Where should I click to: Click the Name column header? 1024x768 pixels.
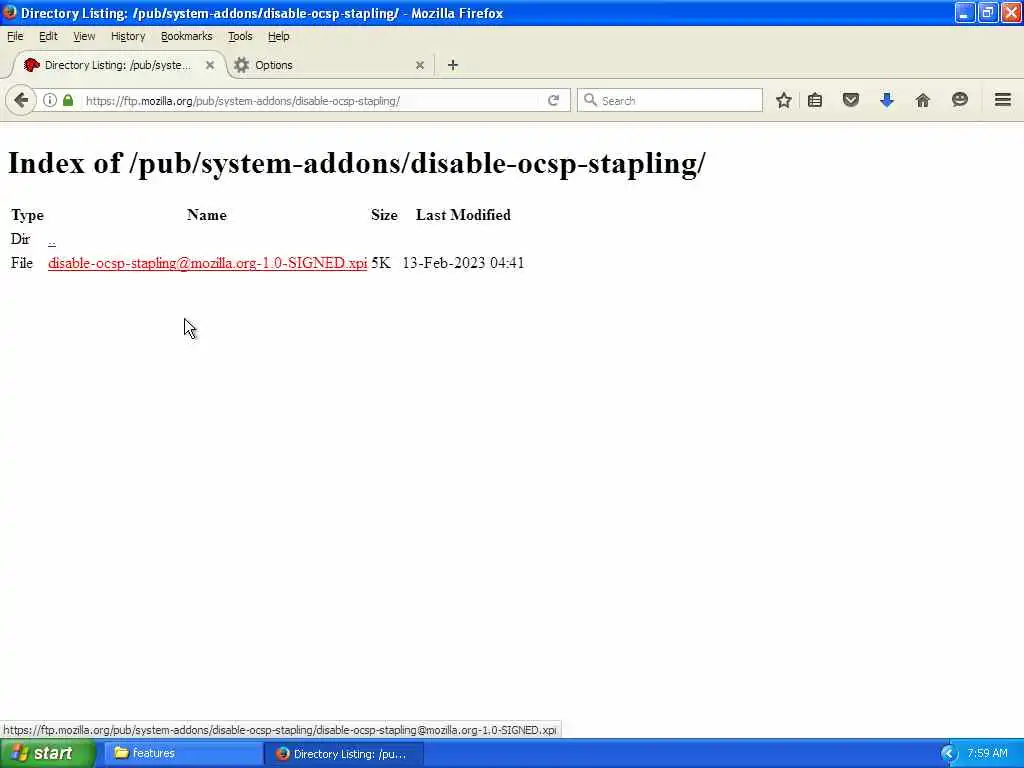click(x=206, y=215)
